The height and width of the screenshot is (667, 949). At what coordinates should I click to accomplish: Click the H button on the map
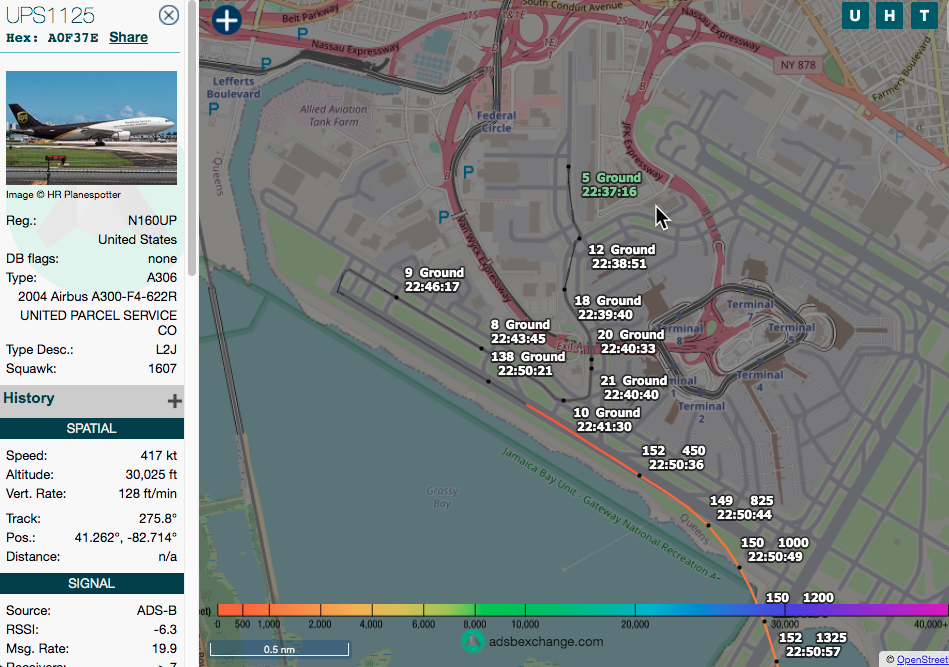[890, 15]
